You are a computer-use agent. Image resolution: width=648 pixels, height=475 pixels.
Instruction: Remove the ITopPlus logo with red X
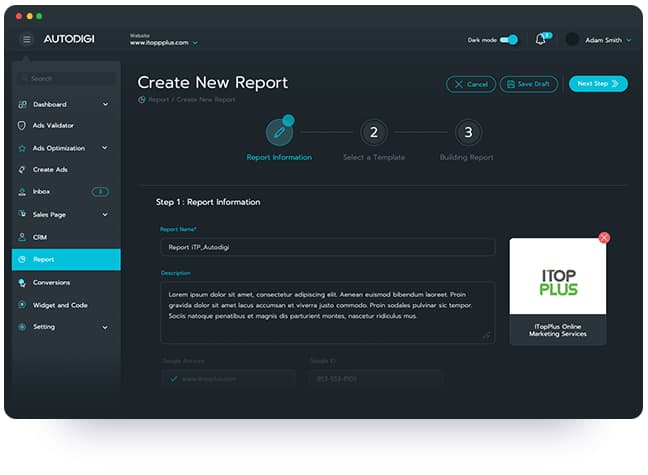603,238
